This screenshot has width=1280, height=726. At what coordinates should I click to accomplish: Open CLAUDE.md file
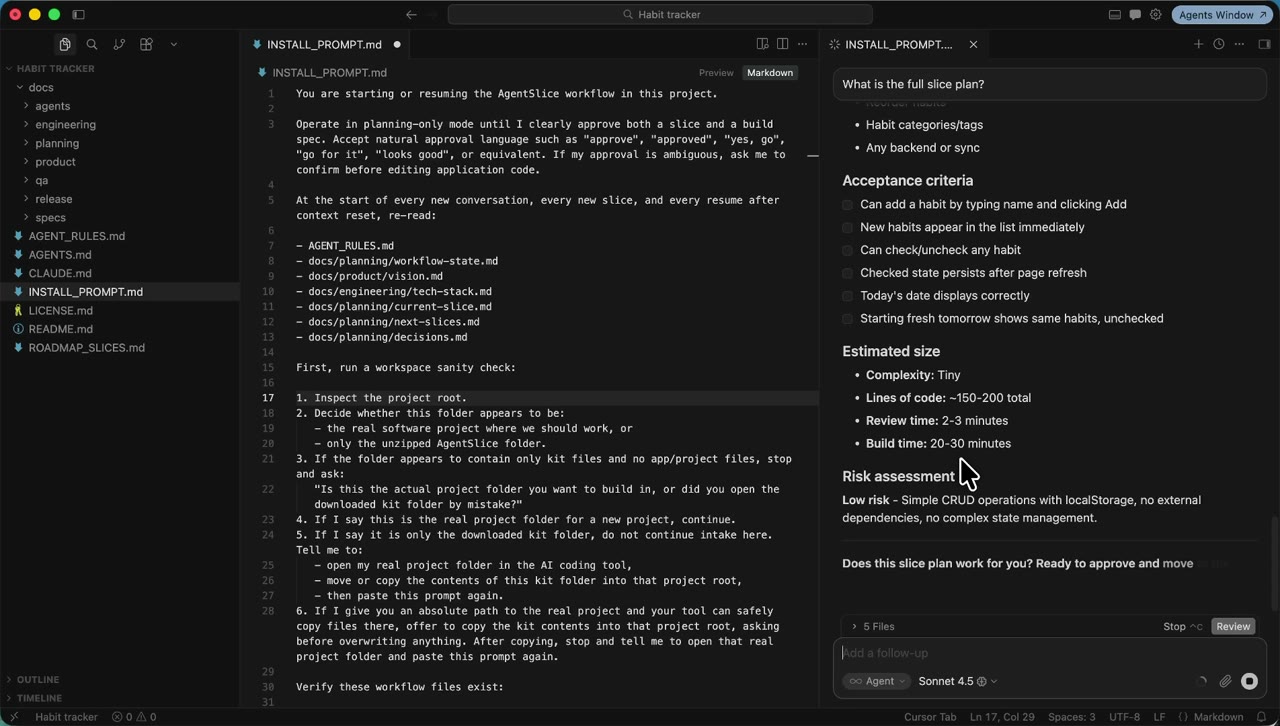(60, 273)
